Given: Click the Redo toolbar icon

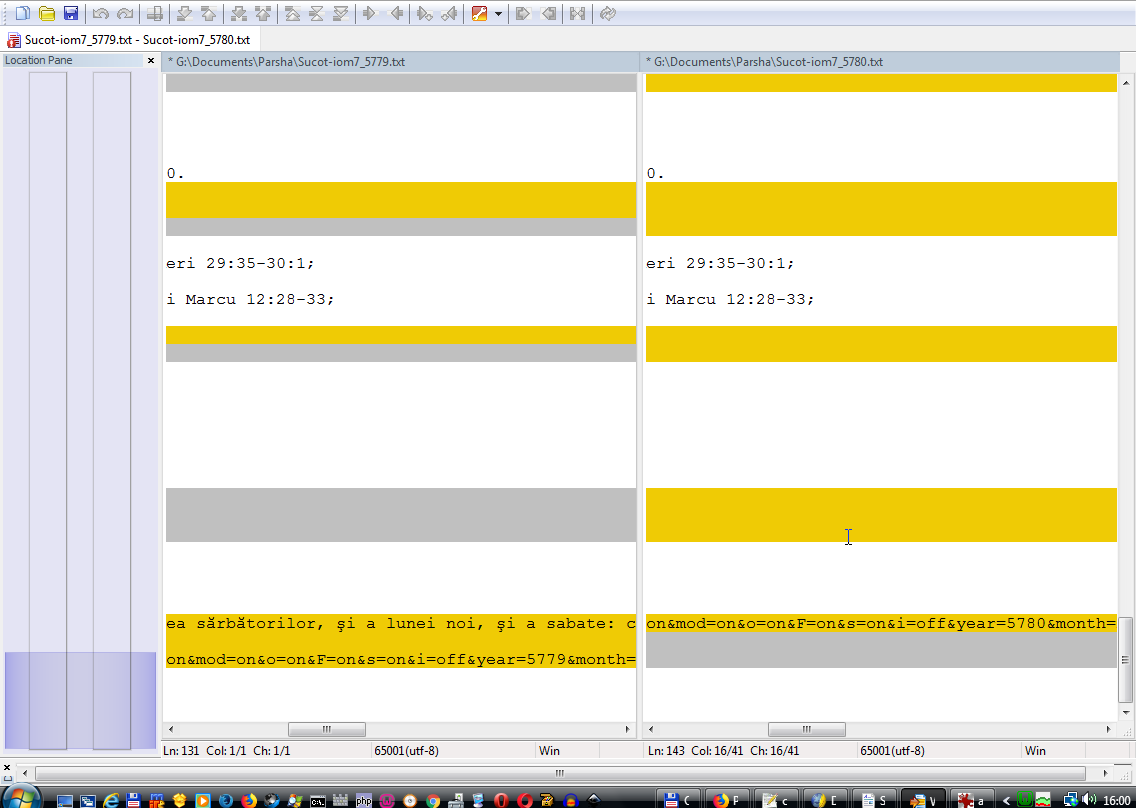Looking at the screenshot, I should point(125,14).
